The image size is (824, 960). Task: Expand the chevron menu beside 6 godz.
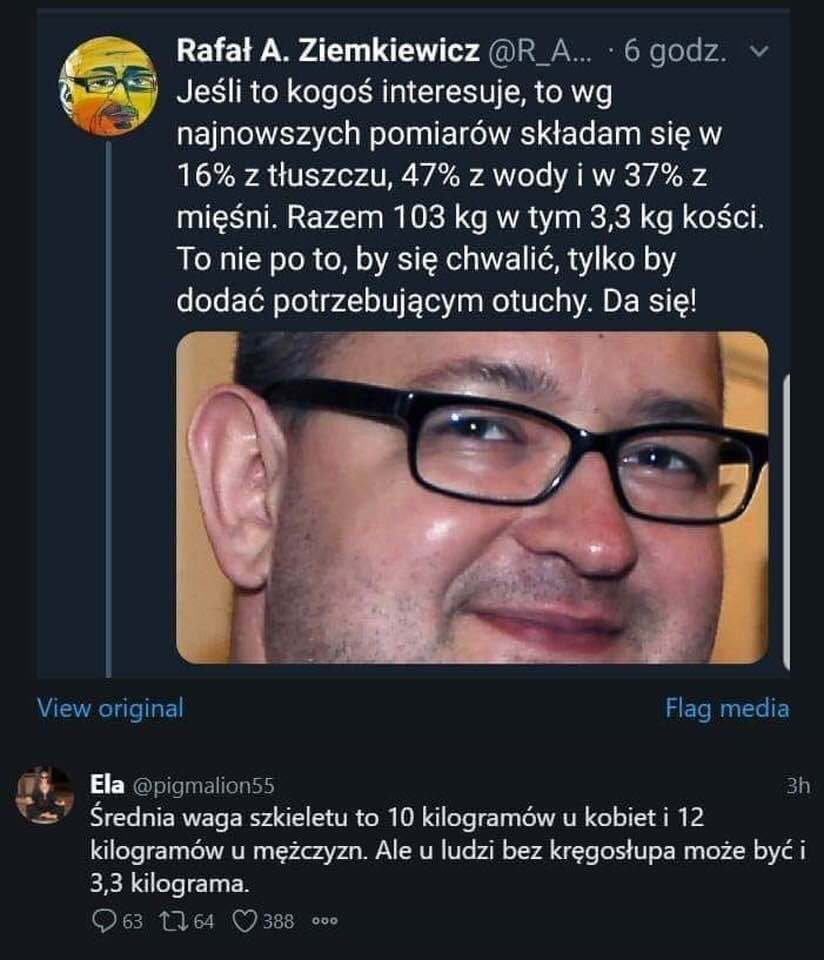point(758,53)
